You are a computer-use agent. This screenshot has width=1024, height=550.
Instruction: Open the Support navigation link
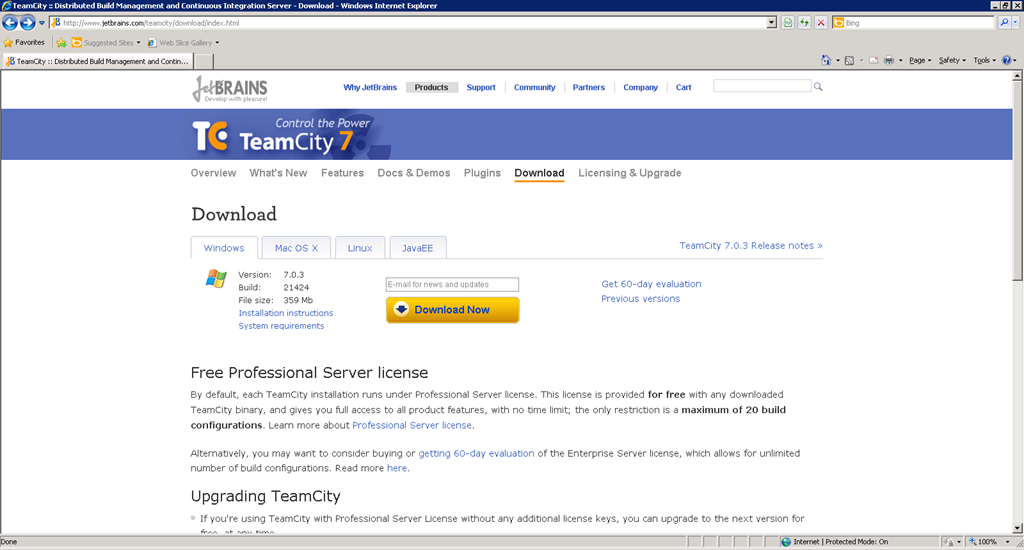pyautogui.click(x=481, y=88)
